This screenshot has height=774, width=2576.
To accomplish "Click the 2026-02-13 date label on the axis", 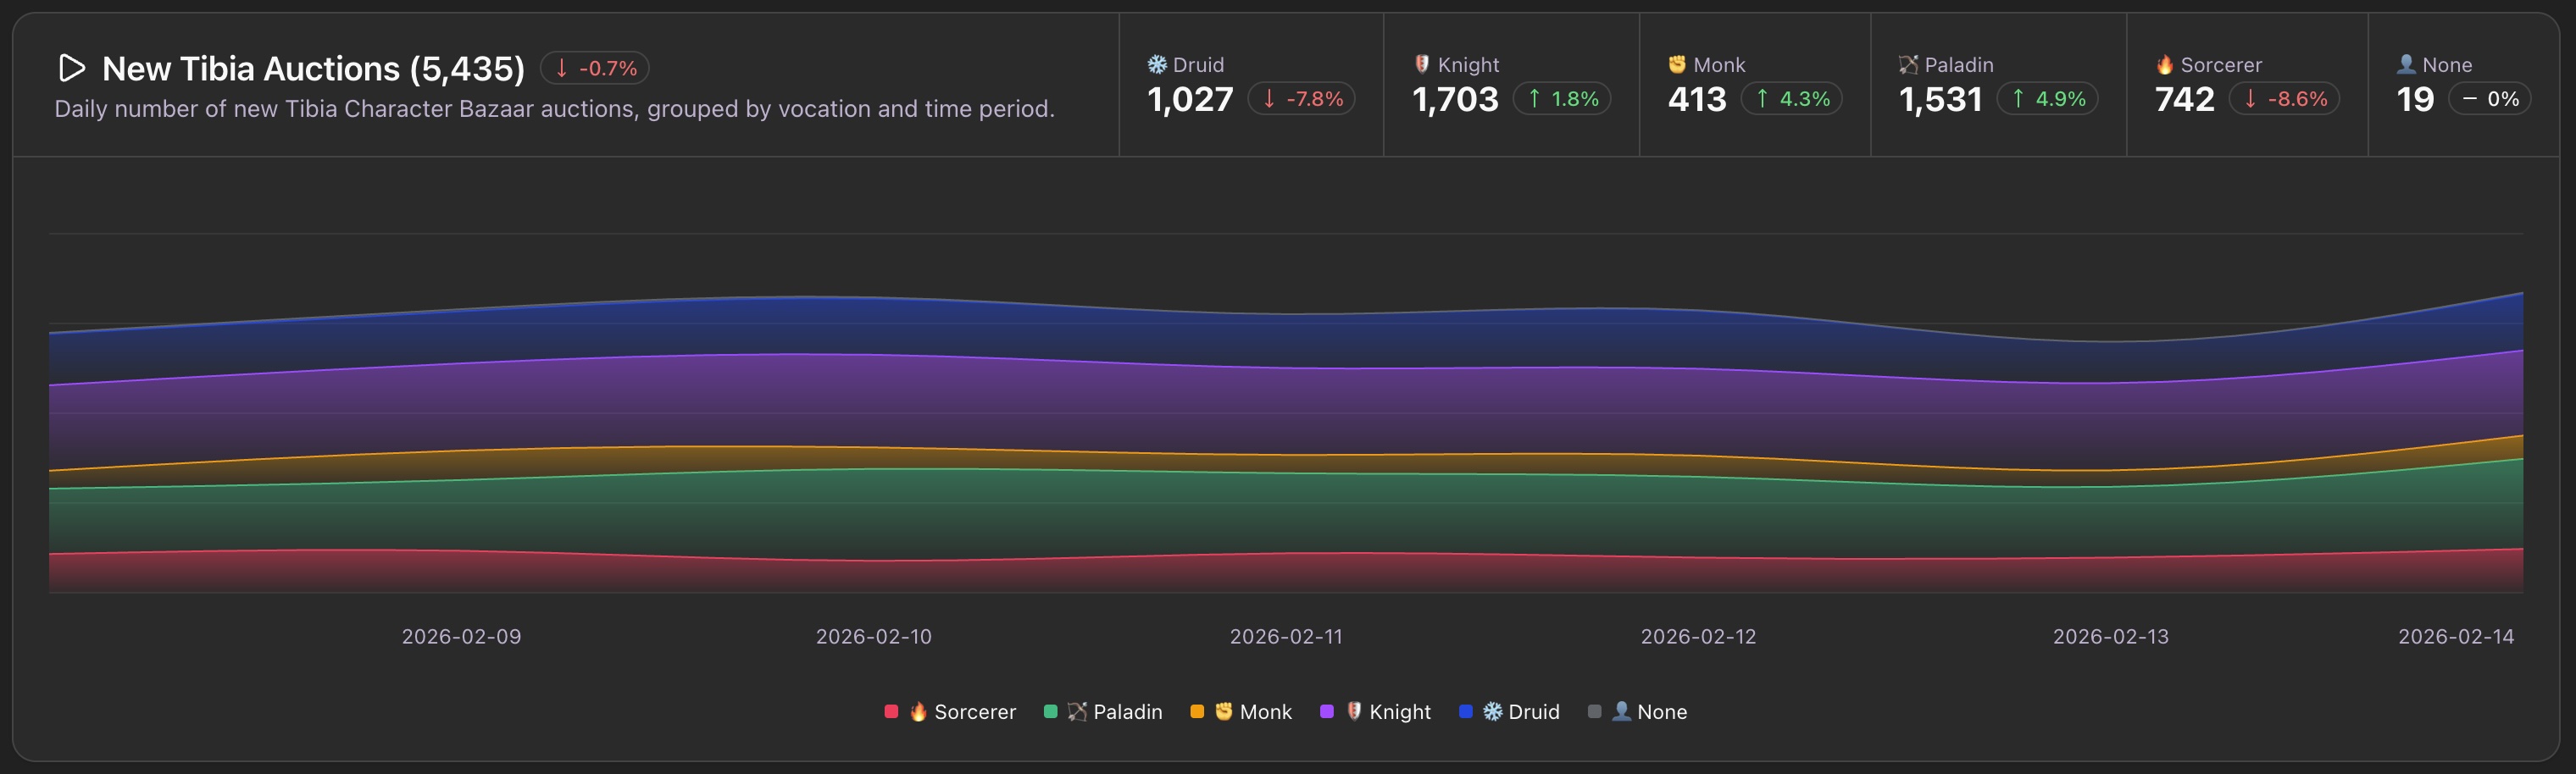I will (2111, 637).
